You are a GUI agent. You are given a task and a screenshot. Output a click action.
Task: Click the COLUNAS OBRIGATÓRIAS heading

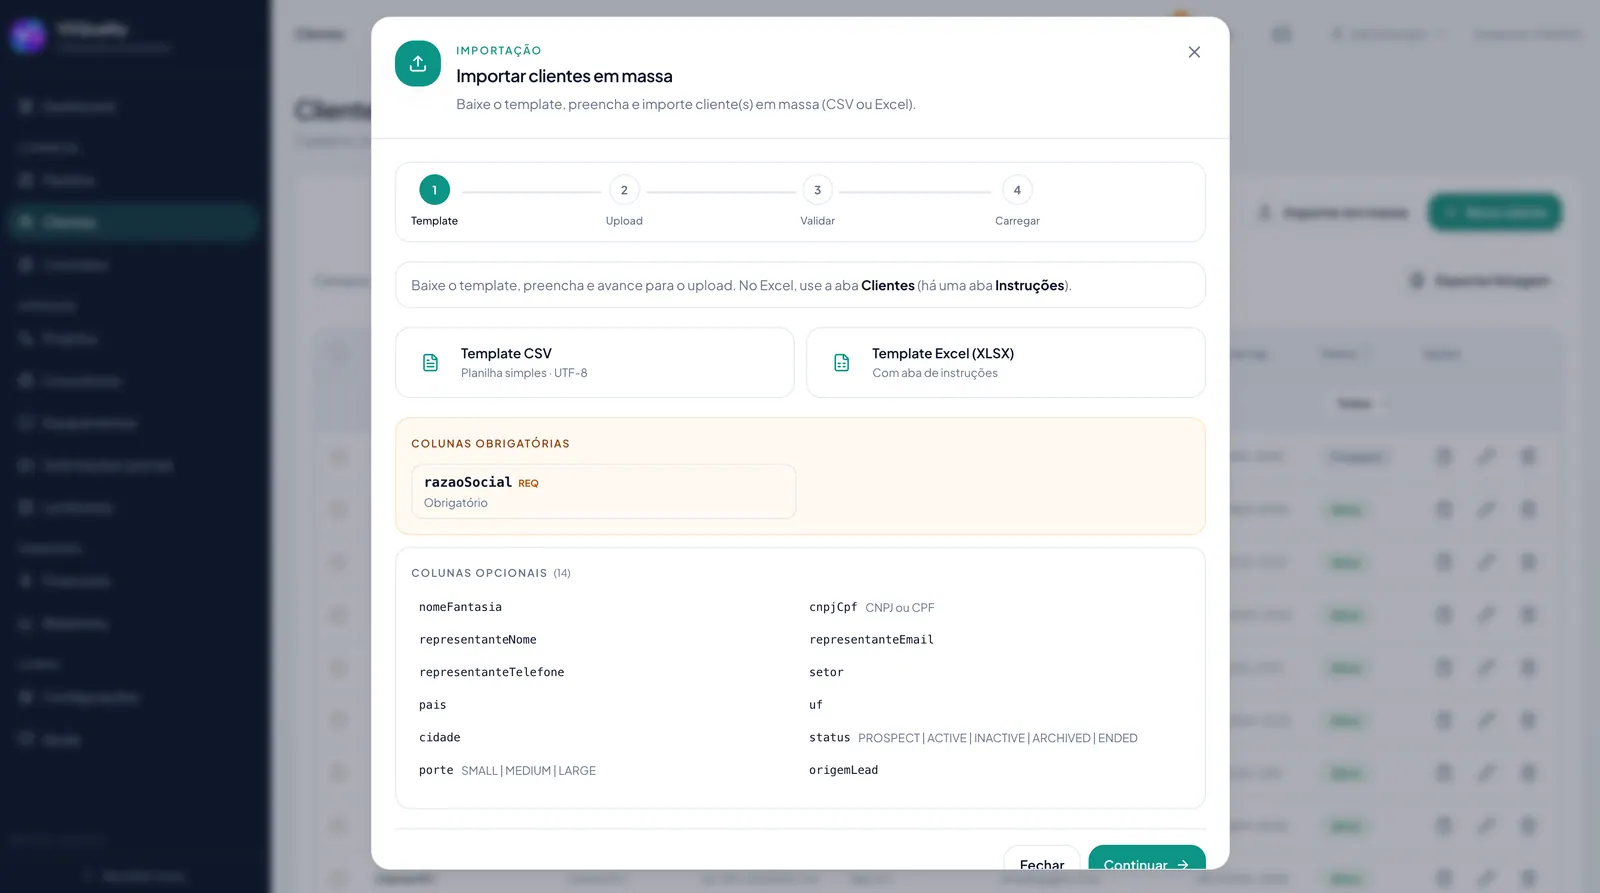490,444
